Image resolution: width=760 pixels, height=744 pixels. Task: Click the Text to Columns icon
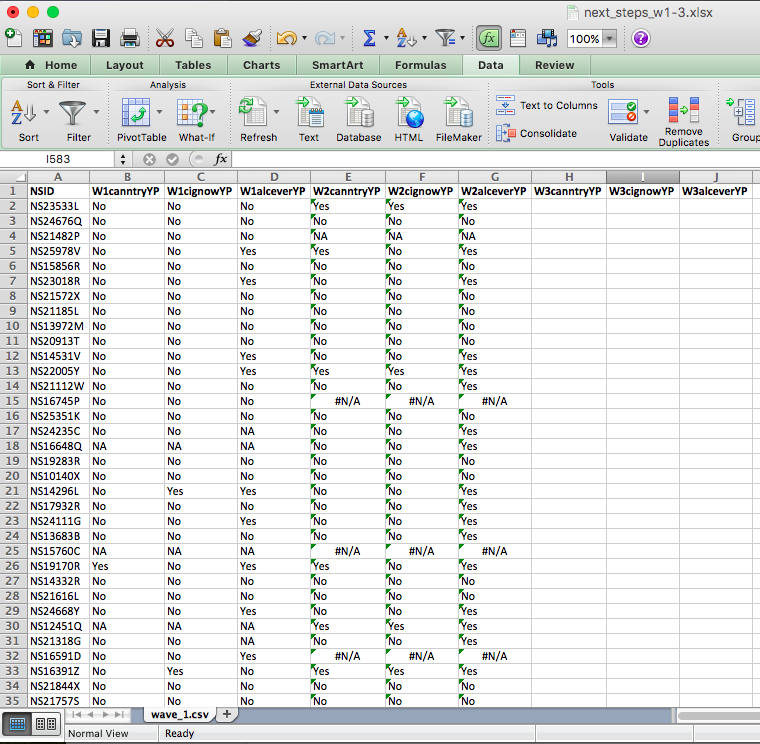click(x=507, y=105)
